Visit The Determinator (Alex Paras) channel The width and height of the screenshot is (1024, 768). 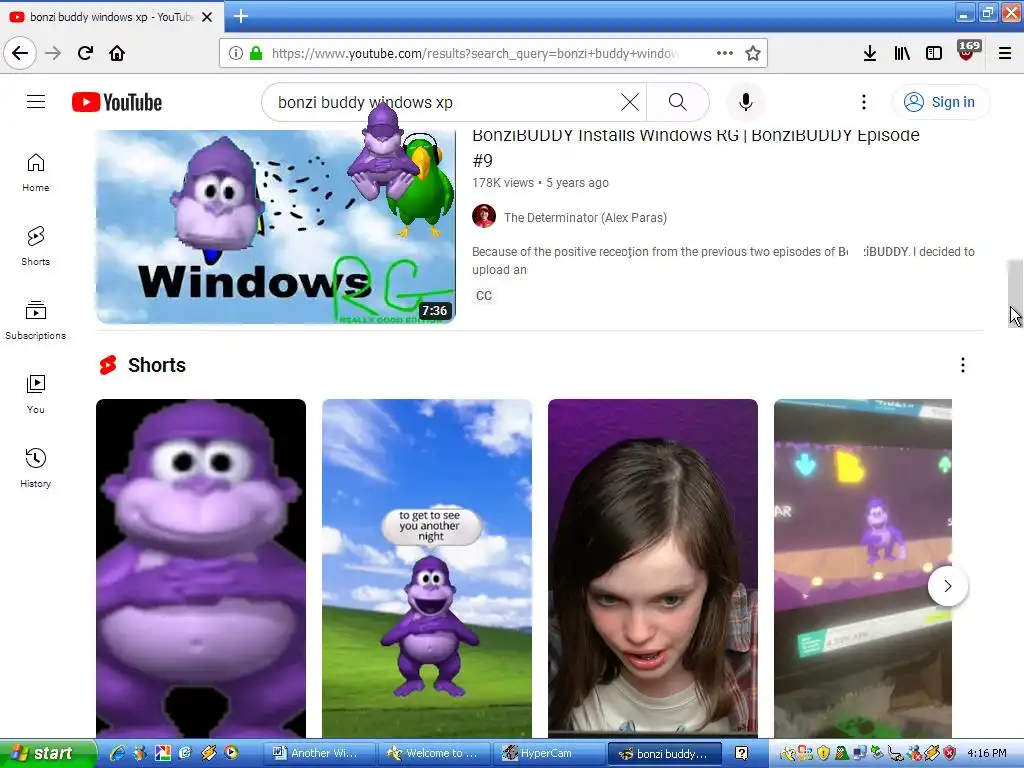pyautogui.click(x=585, y=217)
